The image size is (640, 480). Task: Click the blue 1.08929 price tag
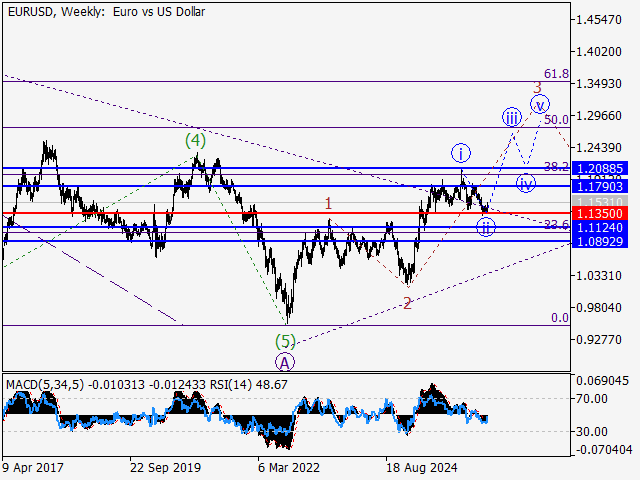[x=600, y=241]
